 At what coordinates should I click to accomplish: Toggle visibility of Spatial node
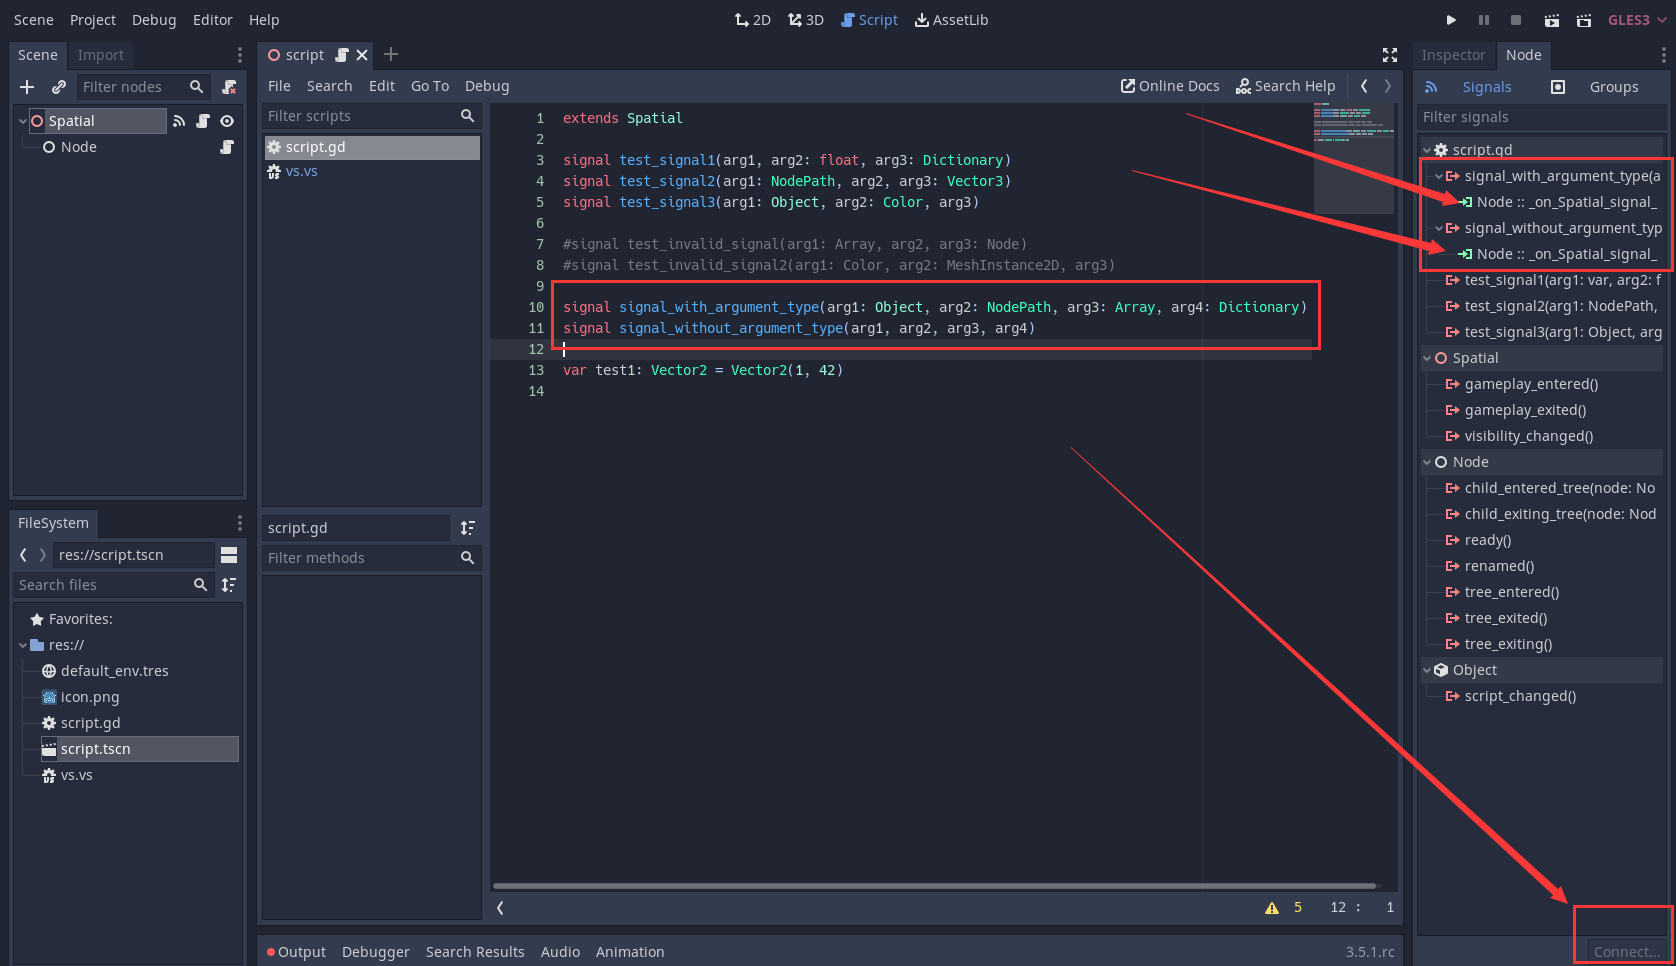click(x=227, y=121)
